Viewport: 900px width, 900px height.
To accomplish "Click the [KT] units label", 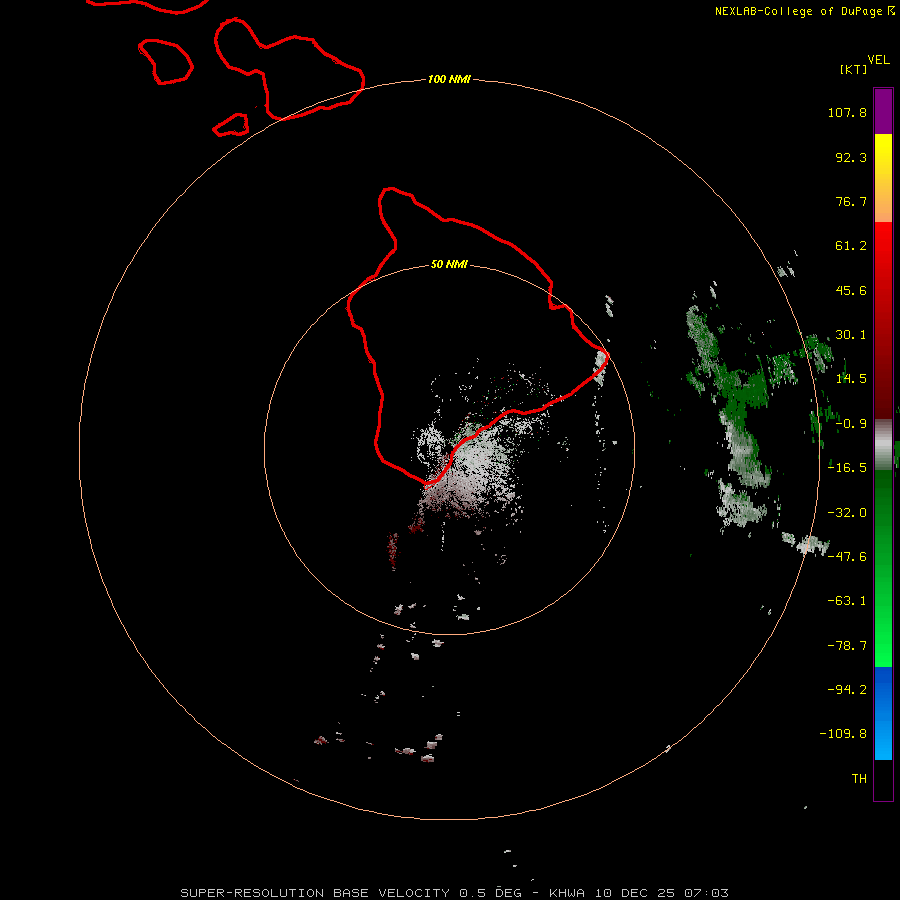I will (853, 69).
